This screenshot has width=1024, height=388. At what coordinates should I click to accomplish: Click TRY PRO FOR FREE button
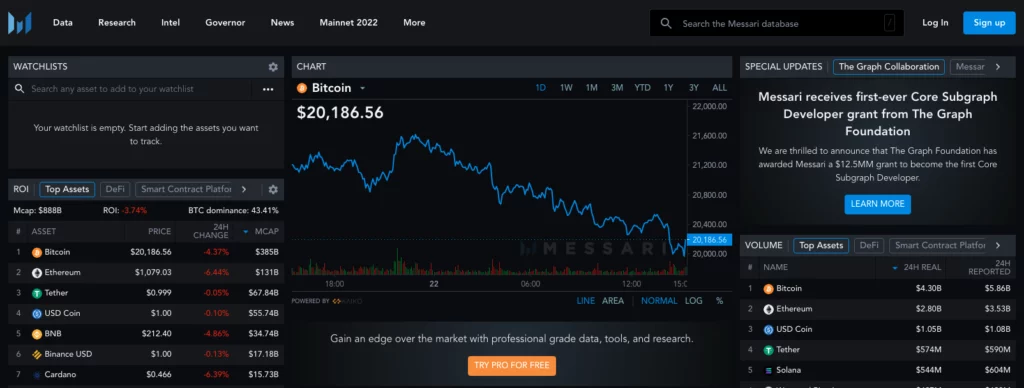pos(511,365)
